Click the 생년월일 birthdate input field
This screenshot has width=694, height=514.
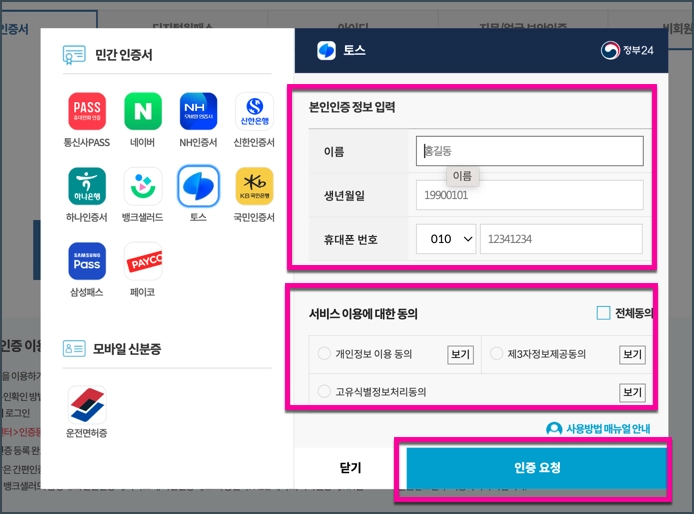coord(529,195)
